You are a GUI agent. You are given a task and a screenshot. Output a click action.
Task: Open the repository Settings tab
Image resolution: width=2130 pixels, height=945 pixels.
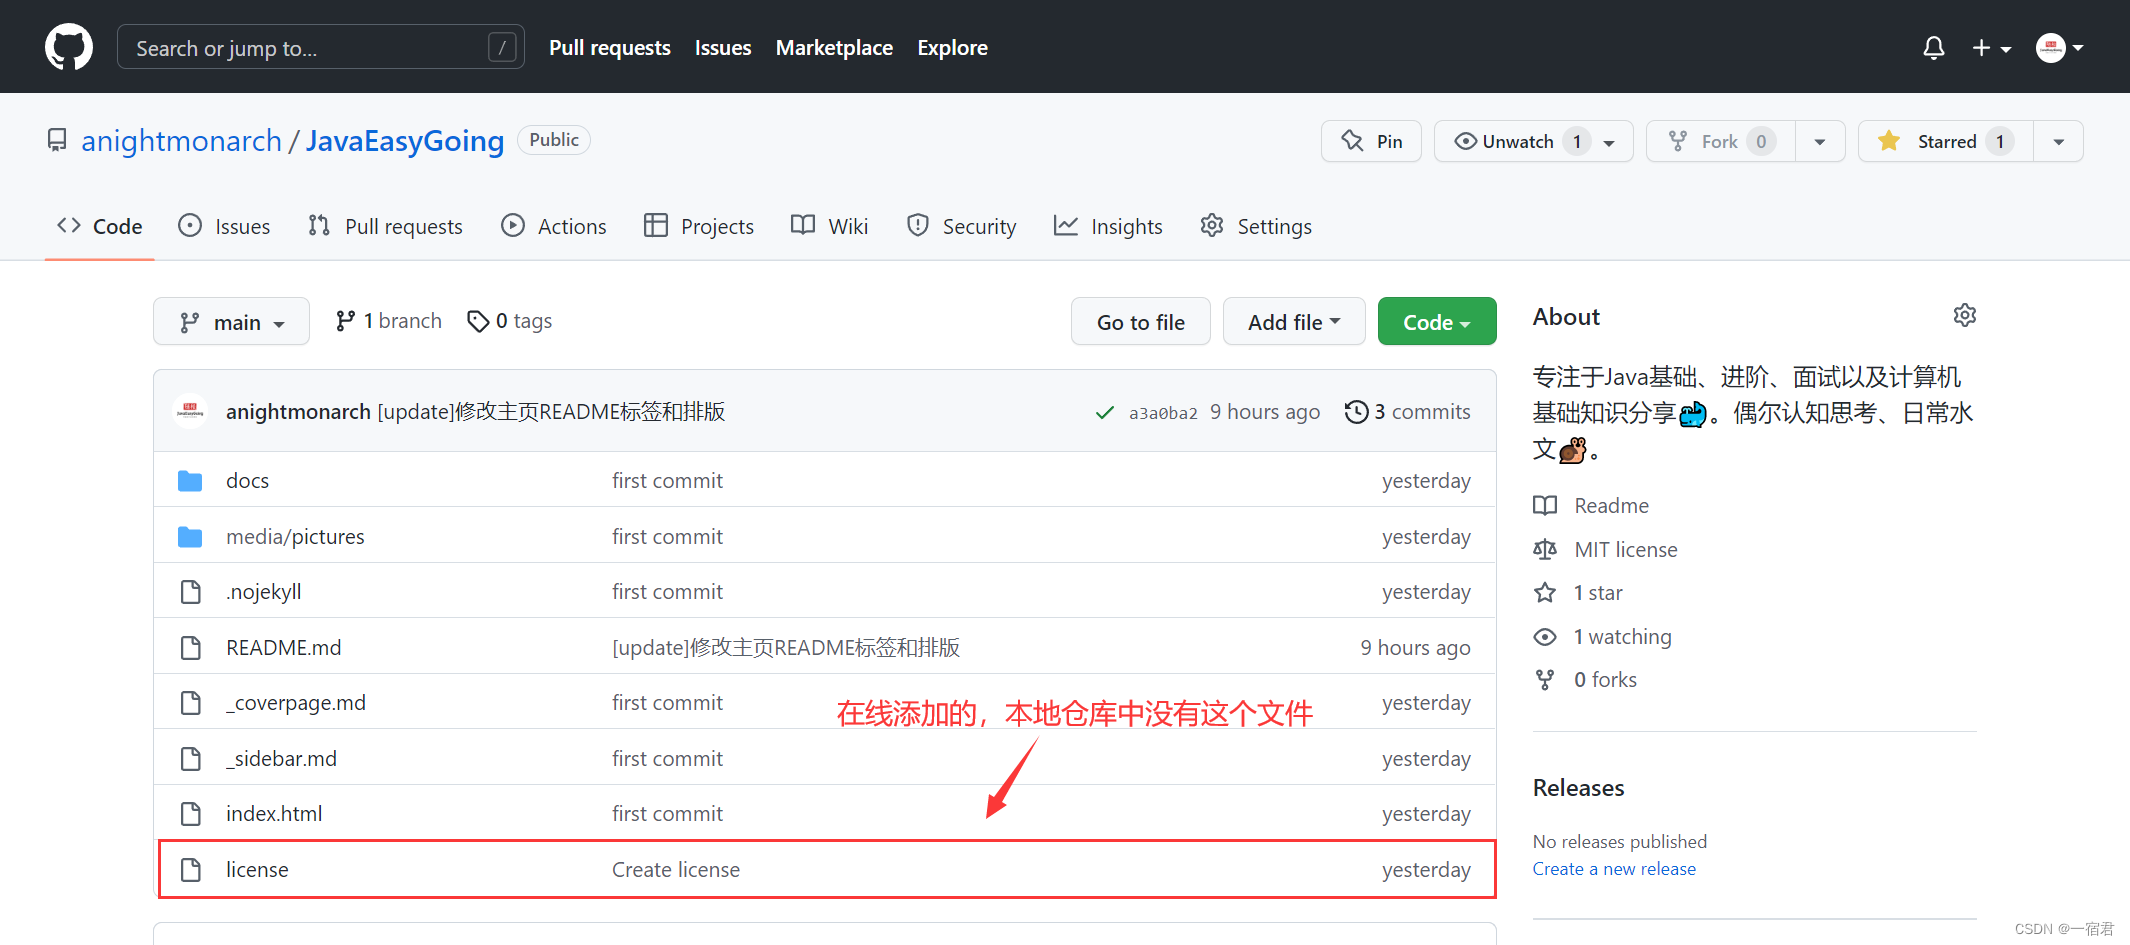pos(1256,226)
